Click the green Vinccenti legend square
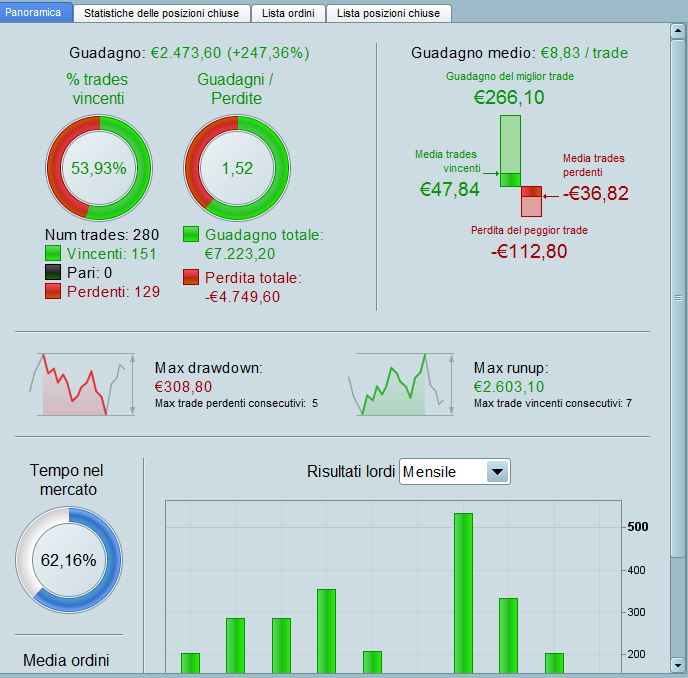 [x=53, y=253]
